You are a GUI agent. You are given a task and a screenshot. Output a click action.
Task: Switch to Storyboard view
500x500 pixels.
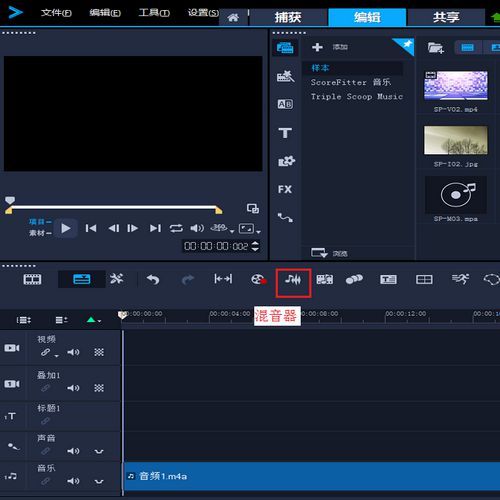click(x=32, y=279)
